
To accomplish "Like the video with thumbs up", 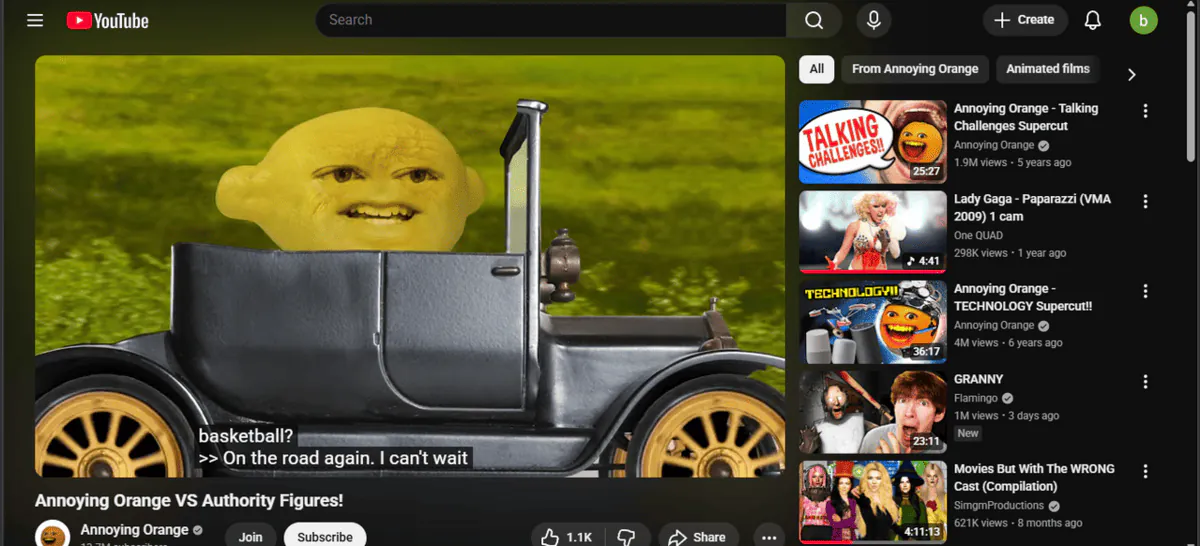I will point(567,537).
